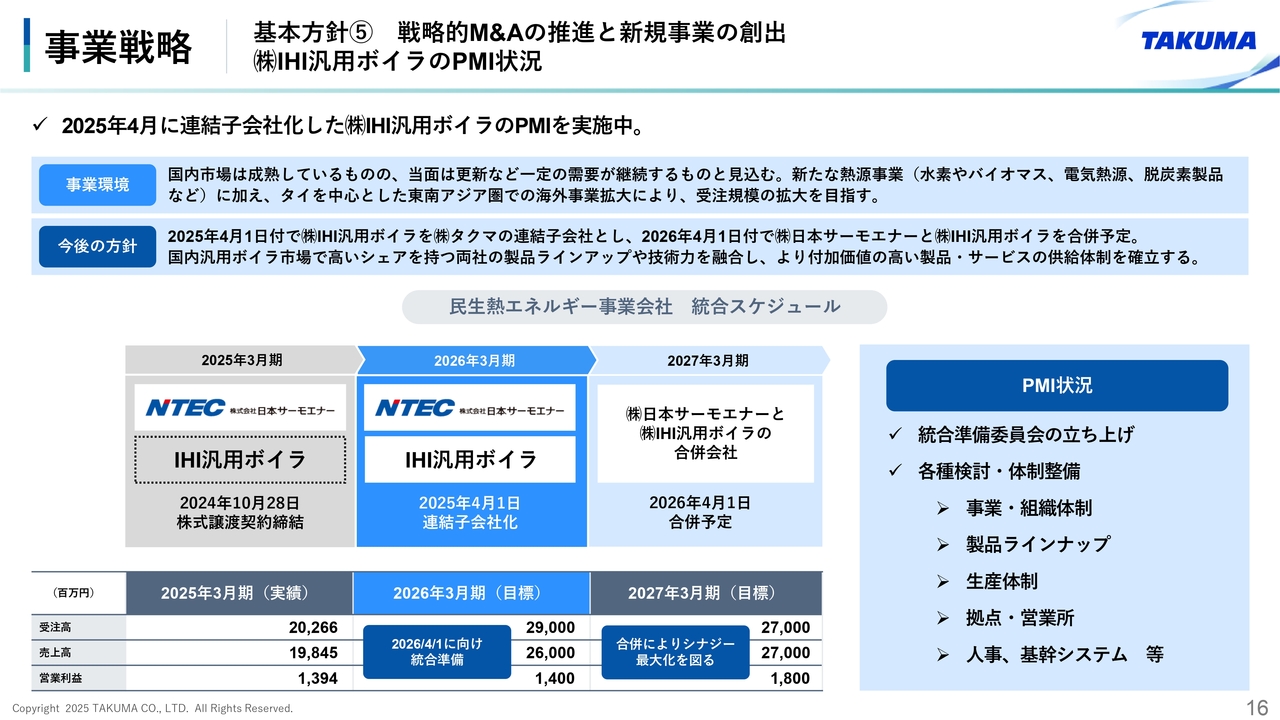The width and height of the screenshot is (1280, 720).
Task: Click the checkmark beside 統合準備委員会の立ち上げ
Action: tap(896, 435)
